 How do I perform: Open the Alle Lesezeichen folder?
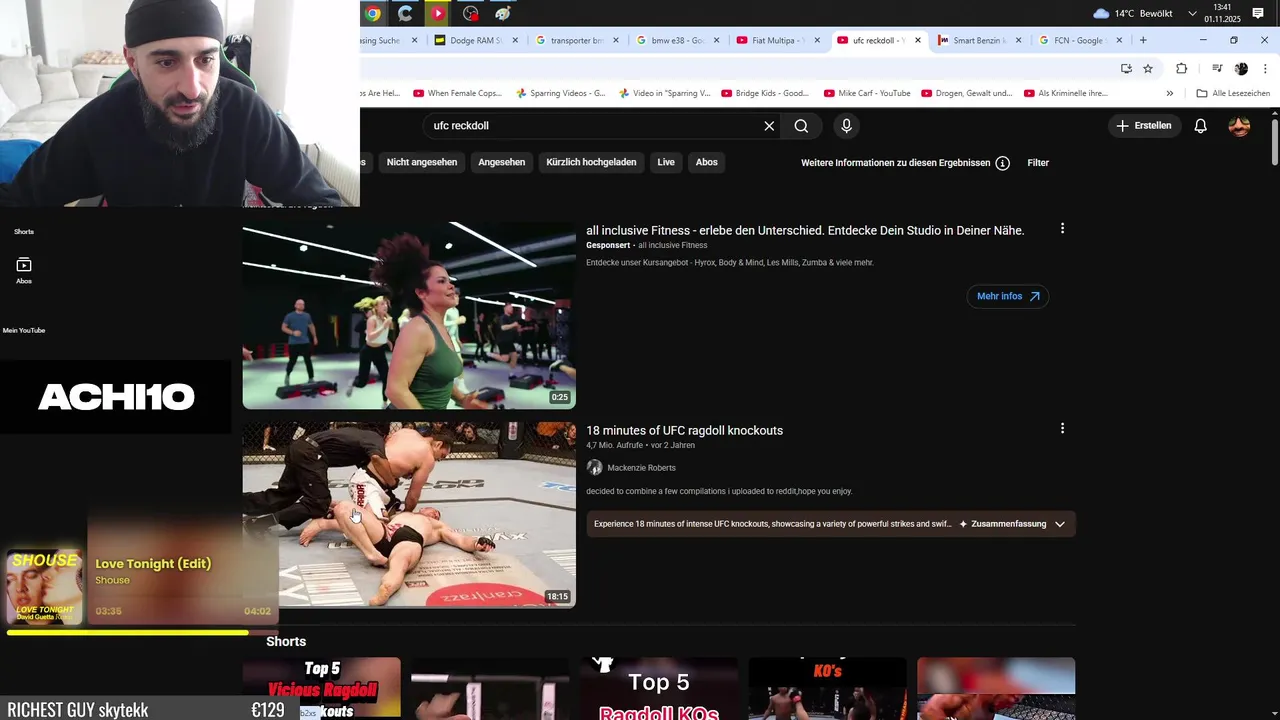[x=1233, y=93]
